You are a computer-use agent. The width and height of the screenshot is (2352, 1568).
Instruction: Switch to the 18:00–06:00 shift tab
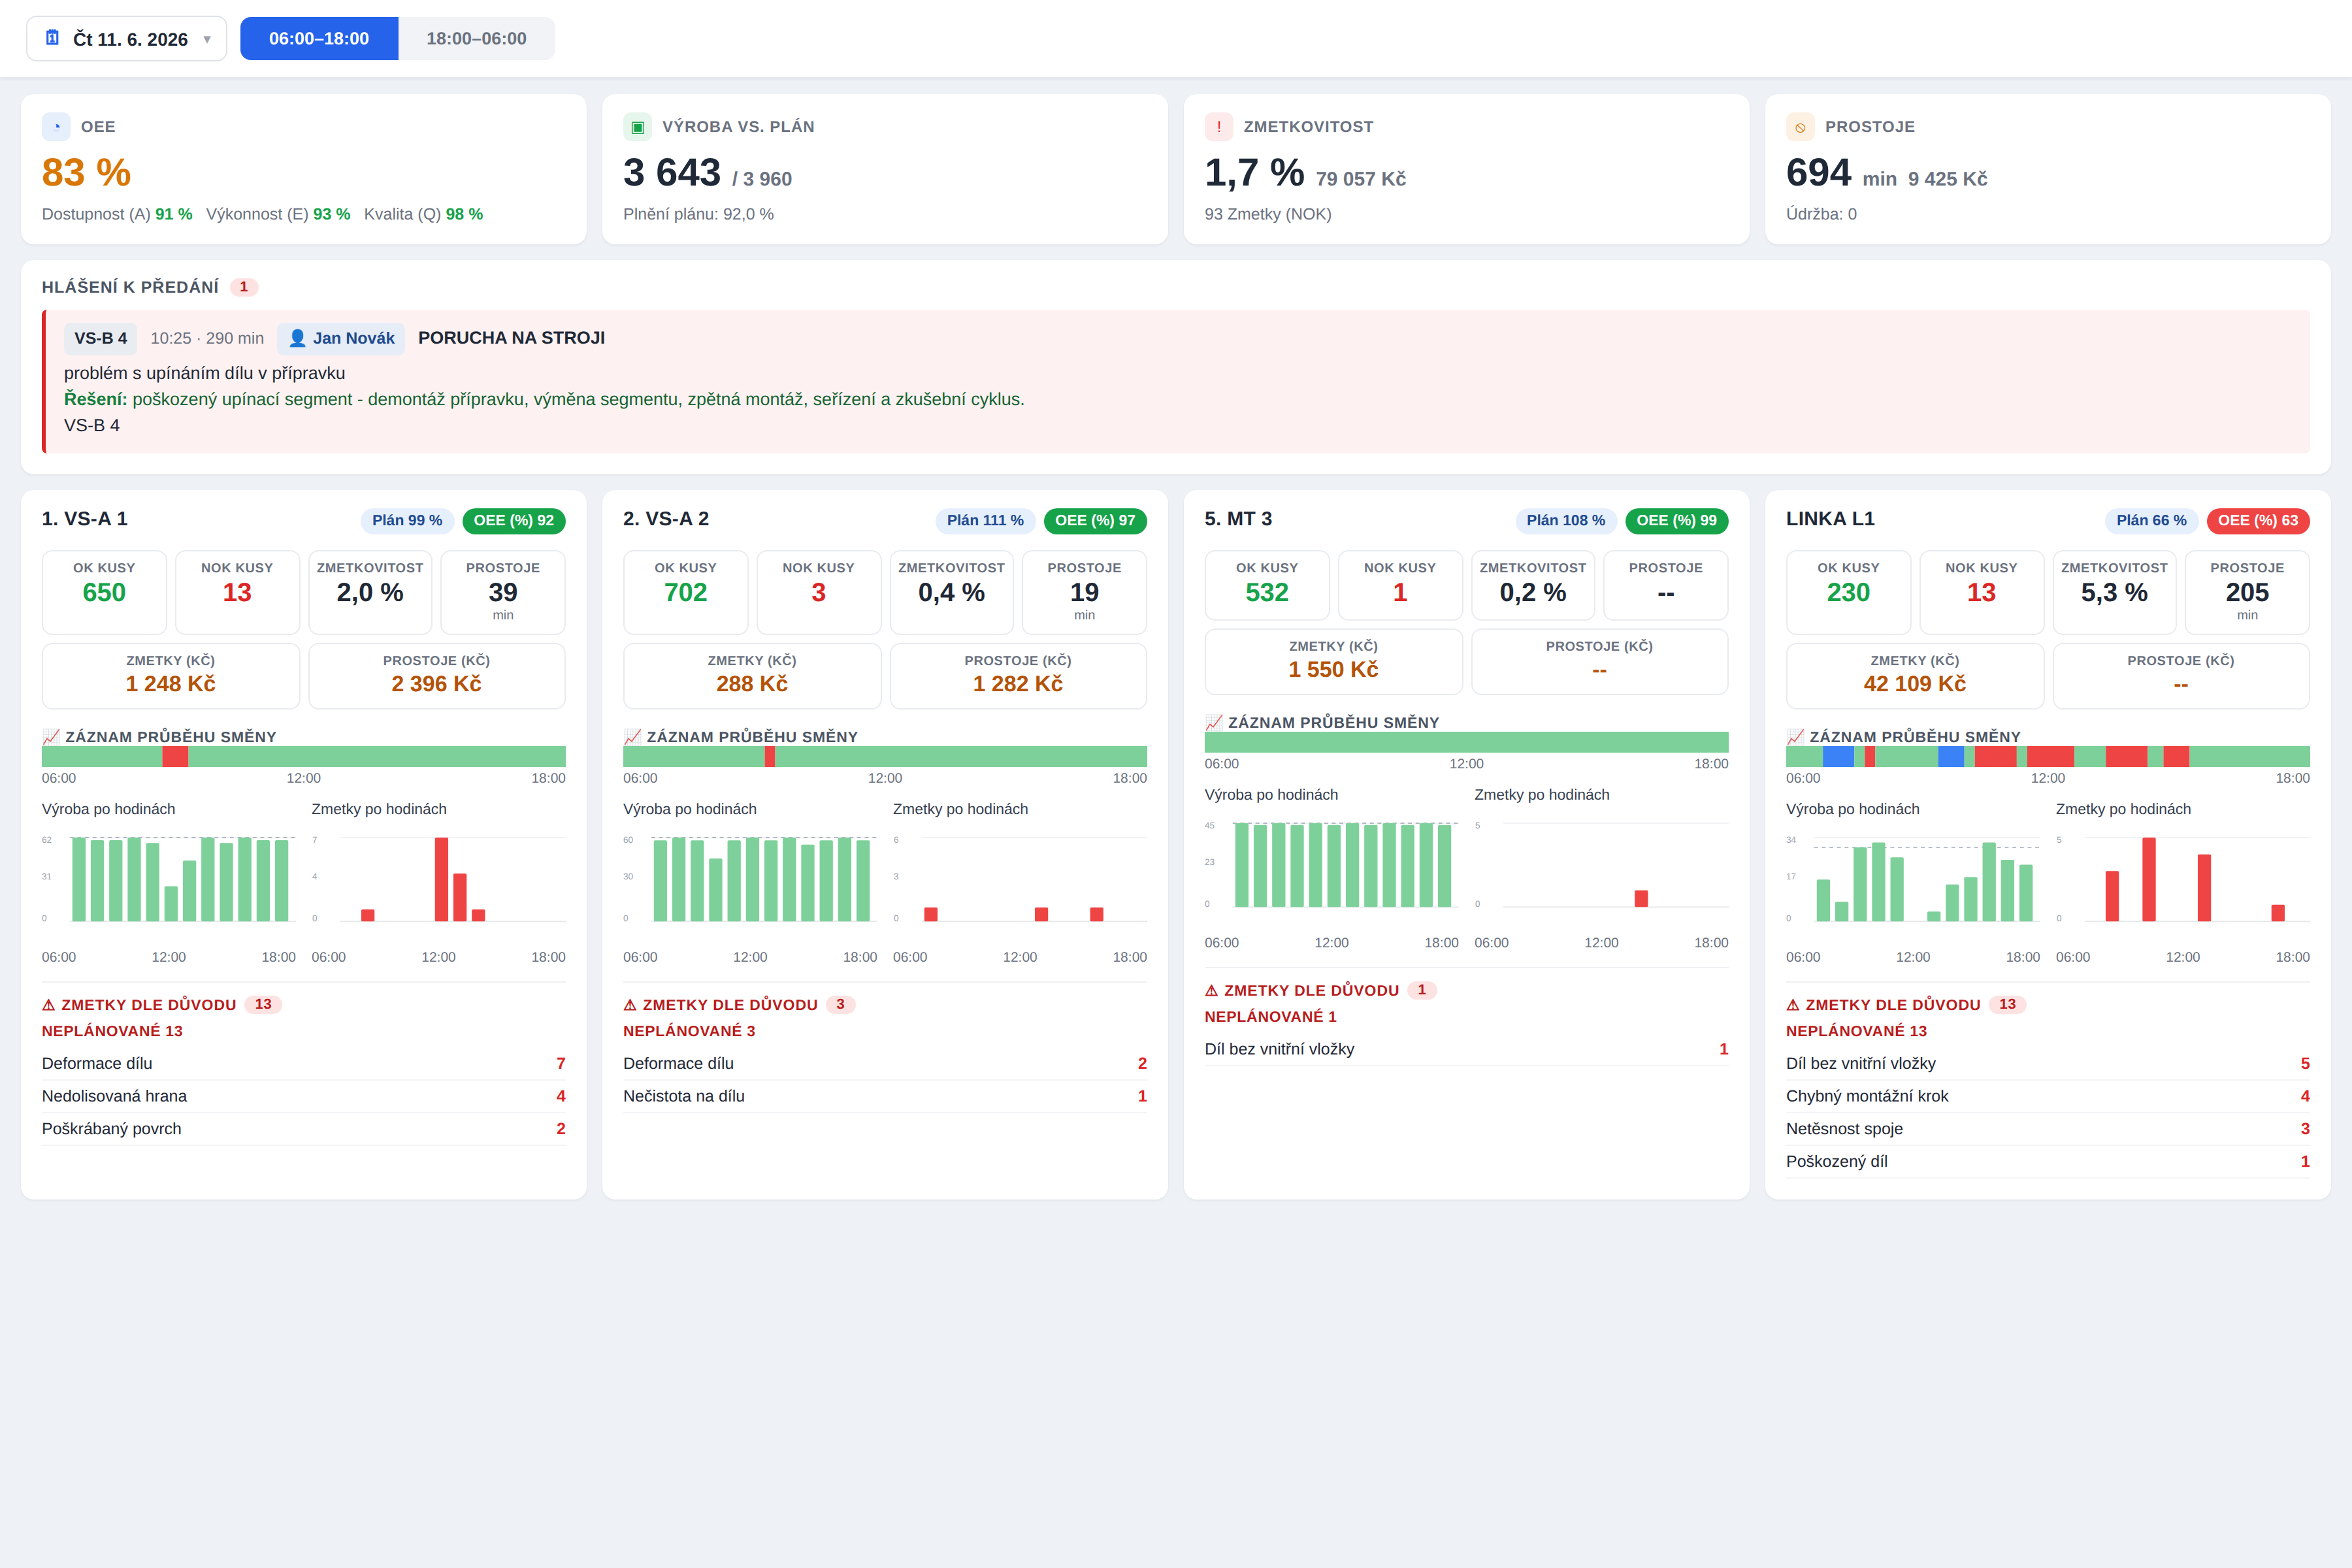click(x=476, y=39)
